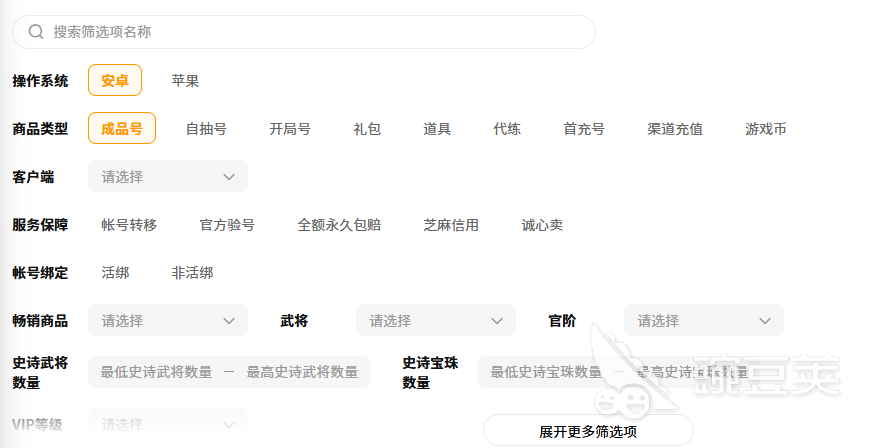The width and height of the screenshot is (878, 448).
Task: Click 展开更多筛选项 button
Action: tap(588, 432)
